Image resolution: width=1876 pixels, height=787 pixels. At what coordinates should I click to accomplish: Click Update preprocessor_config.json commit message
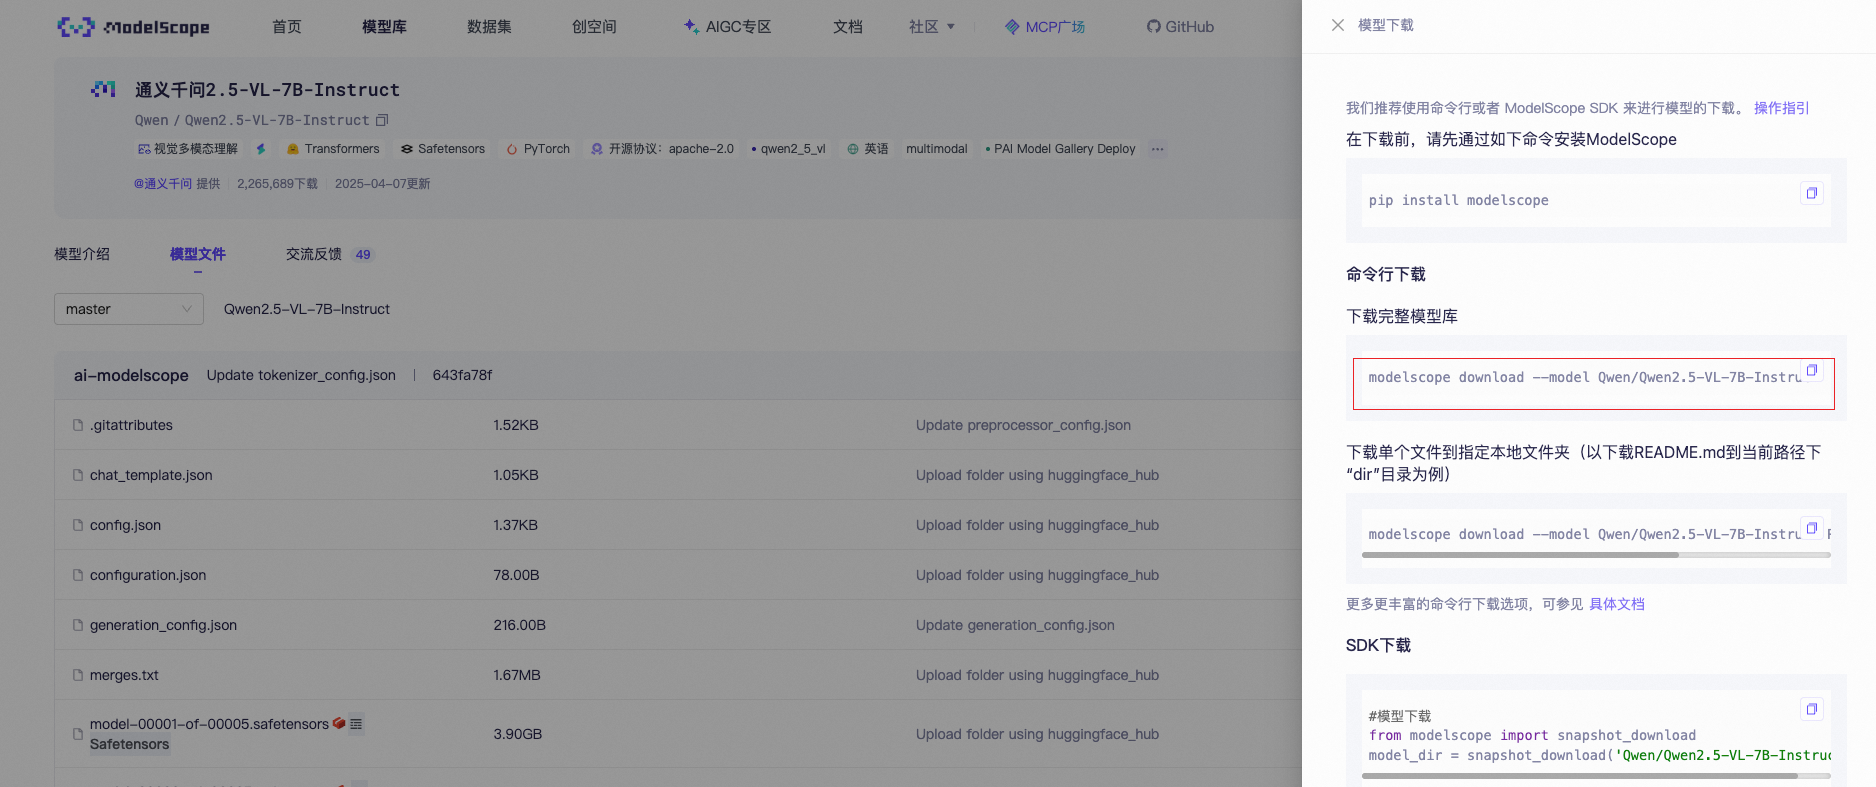point(1023,425)
